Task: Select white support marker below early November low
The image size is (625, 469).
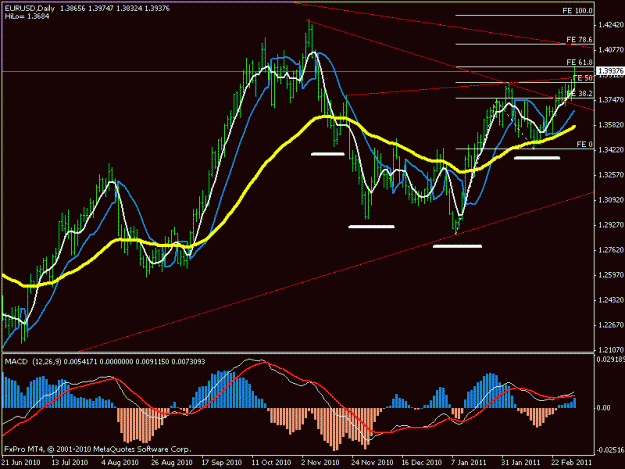Action: tap(328, 154)
